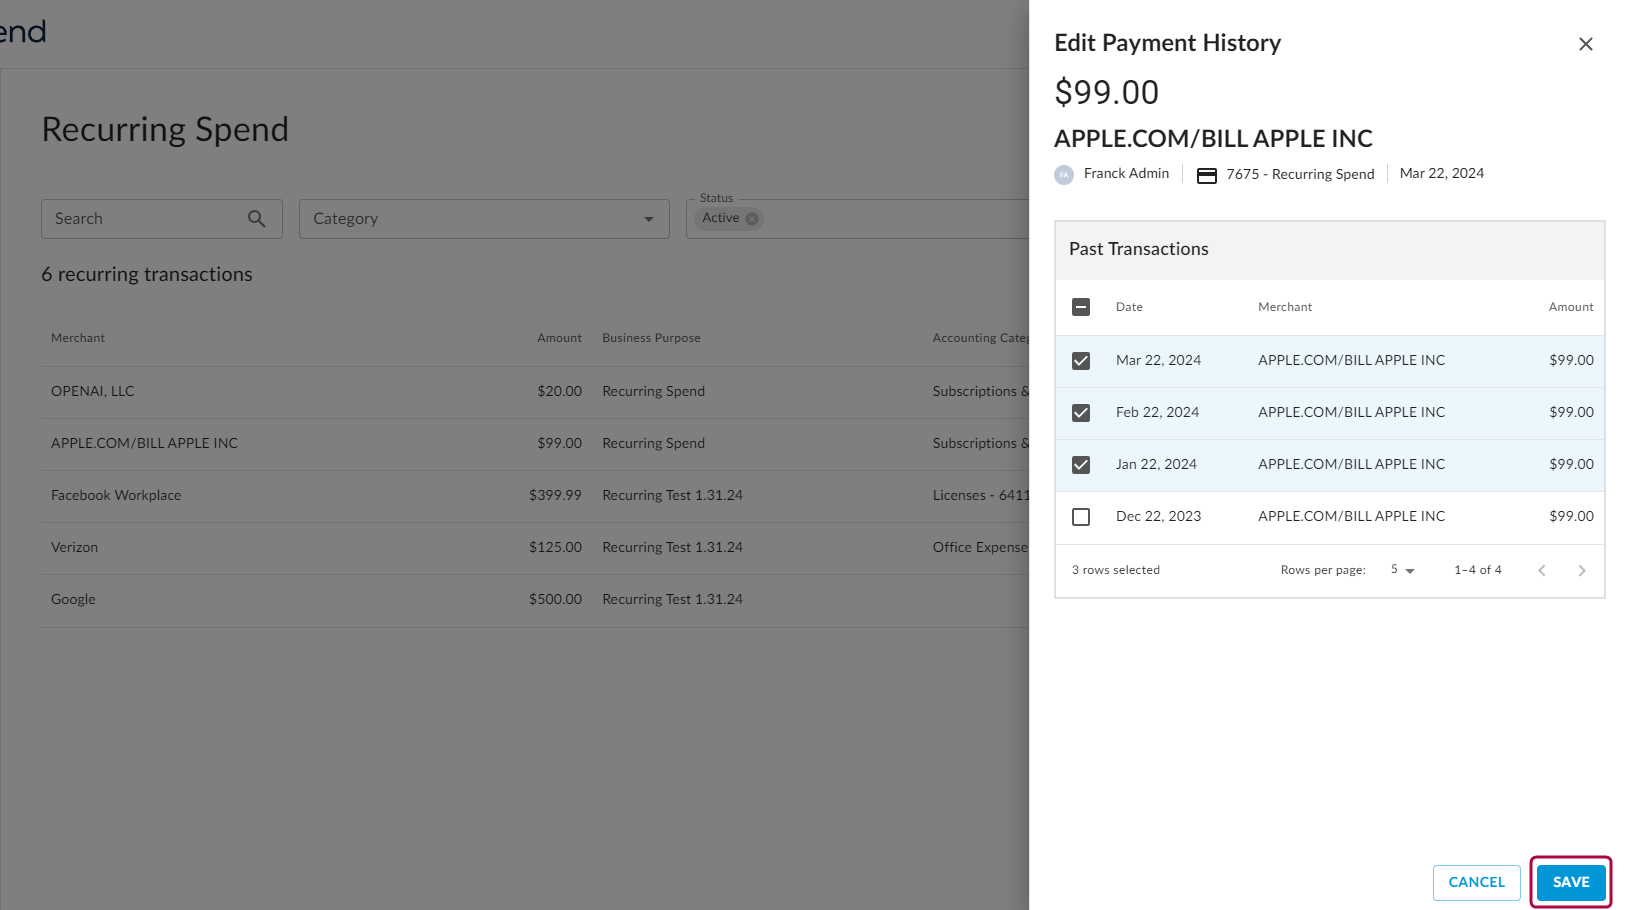1629x910 pixels.
Task: Click the Amount column header in main table
Action: coord(559,338)
